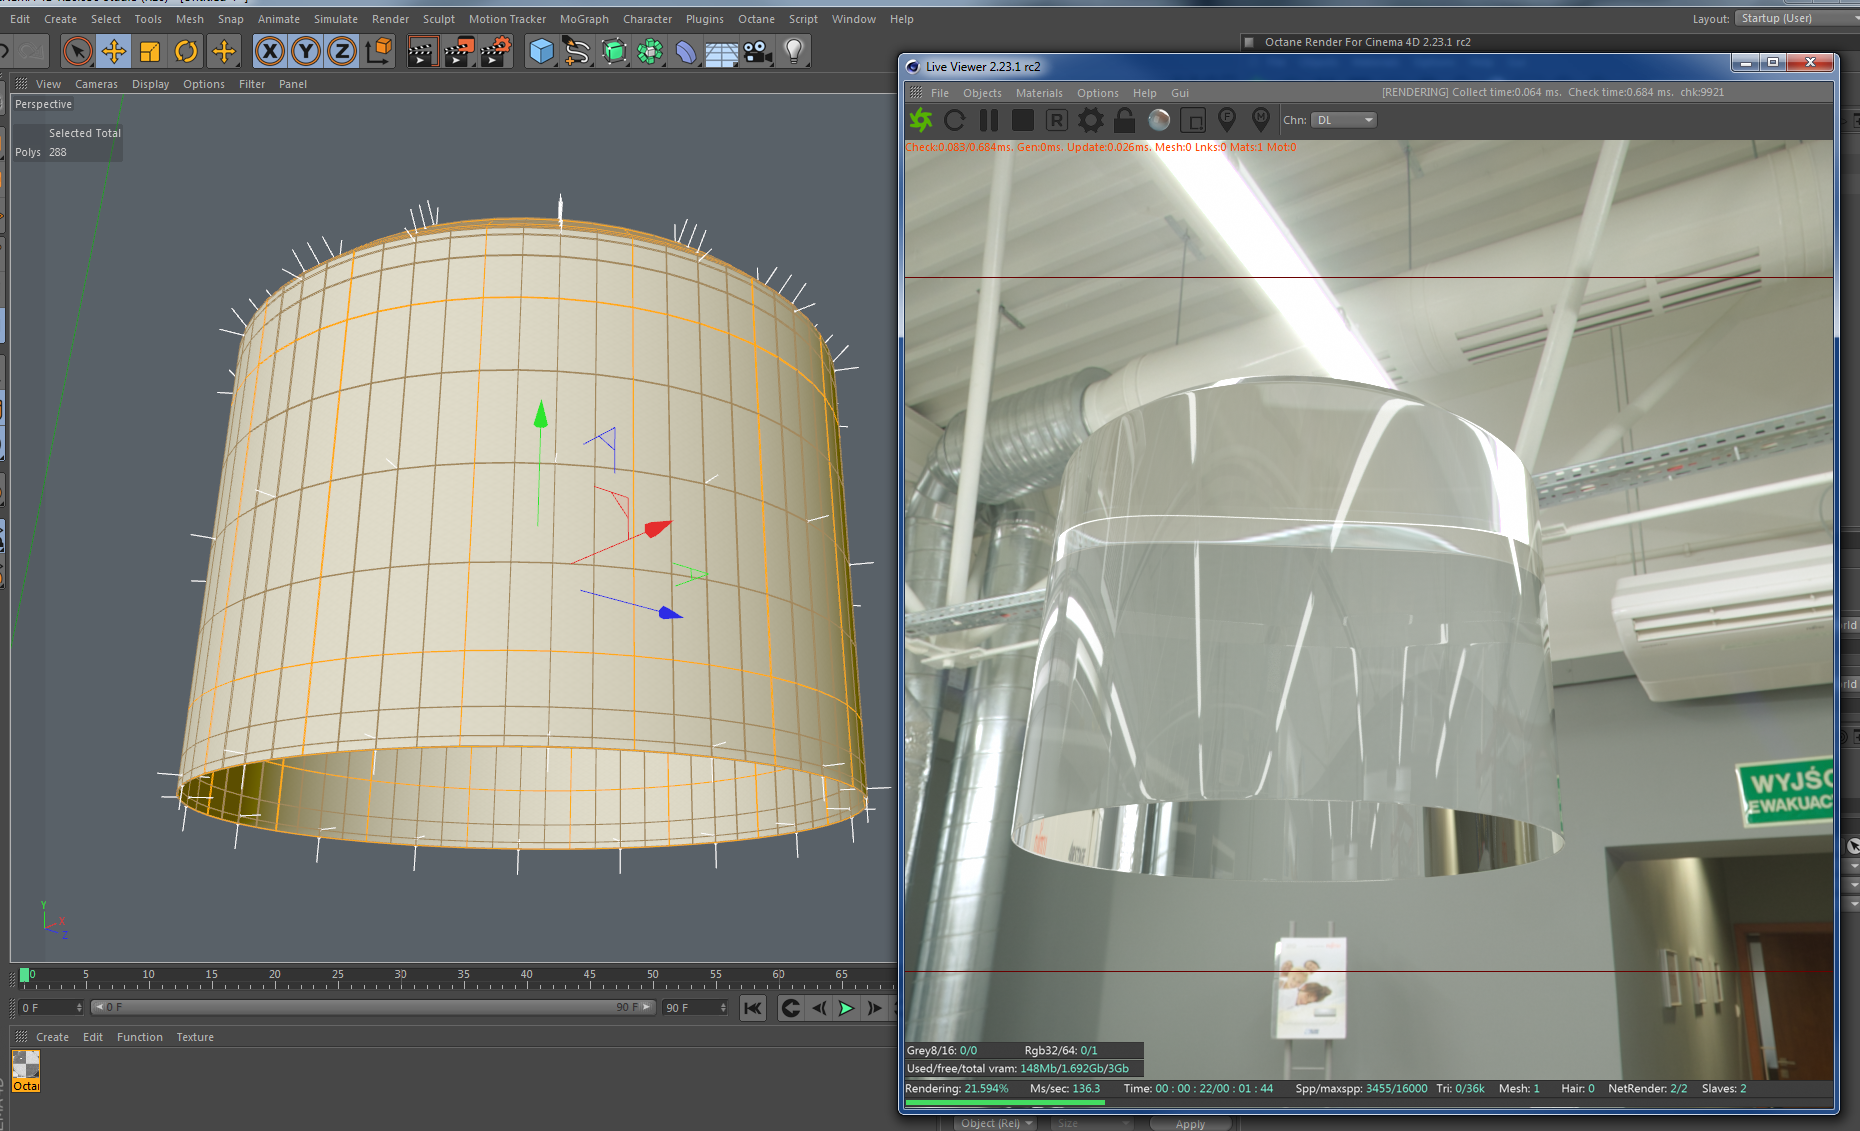
Task: Open the Object (Rel) dropdown
Action: click(995, 1123)
